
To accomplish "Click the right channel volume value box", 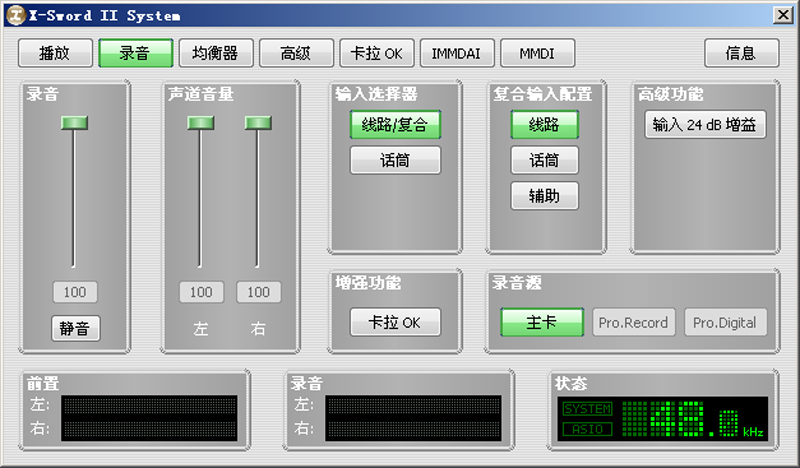I will [x=258, y=292].
